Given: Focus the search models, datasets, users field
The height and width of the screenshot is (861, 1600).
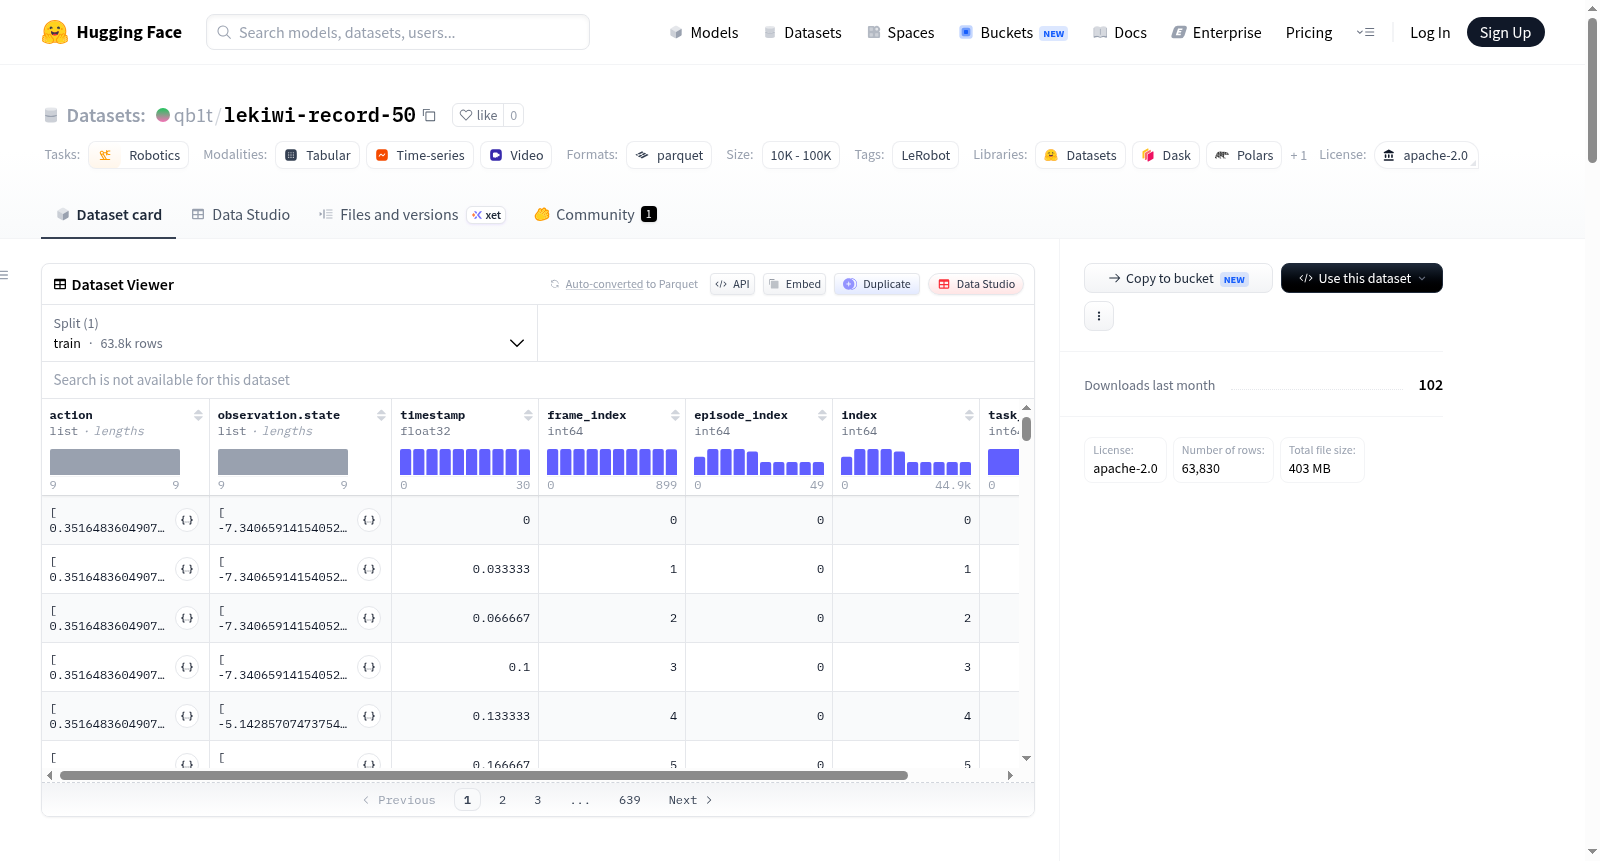Looking at the screenshot, I should pos(398,32).
